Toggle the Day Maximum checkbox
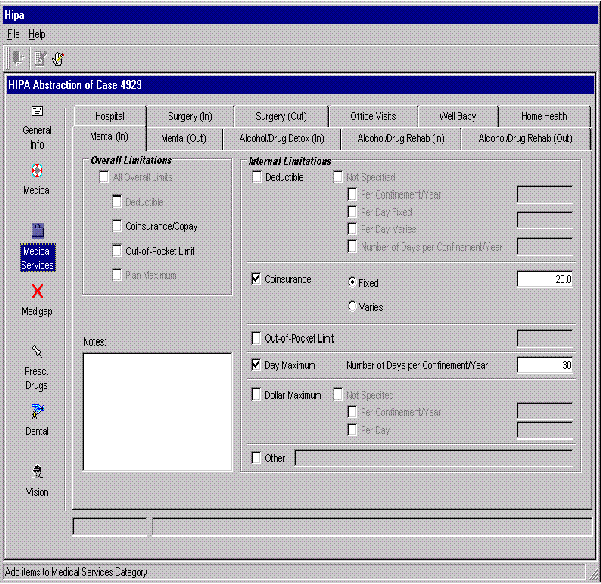 click(x=257, y=366)
